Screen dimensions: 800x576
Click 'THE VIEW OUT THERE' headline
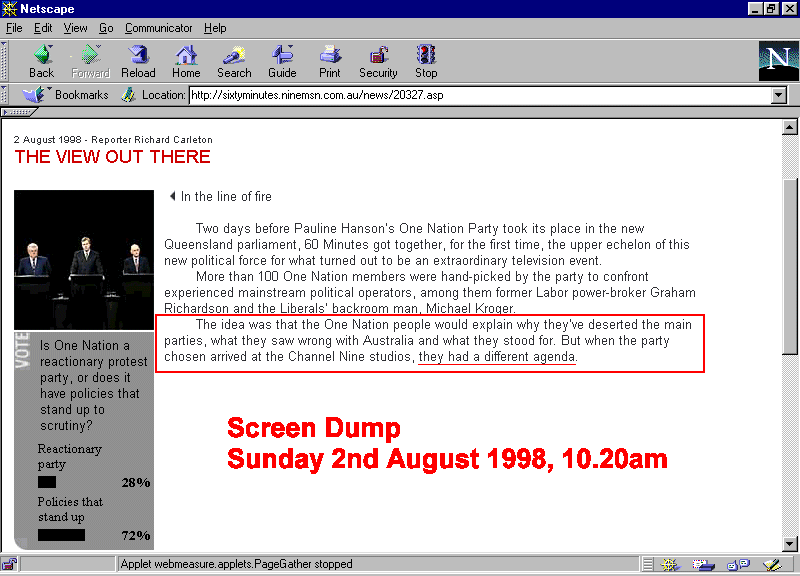(112, 157)
